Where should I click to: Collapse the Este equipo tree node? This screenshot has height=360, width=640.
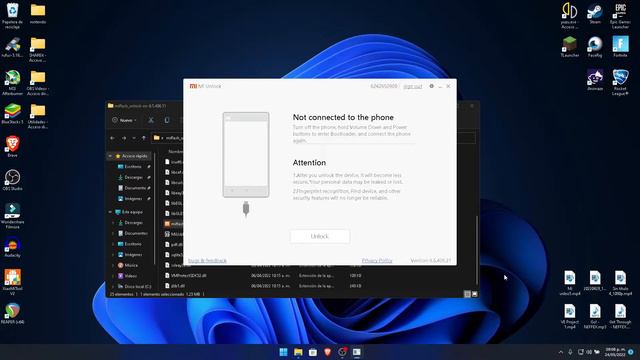coord(110,212)
